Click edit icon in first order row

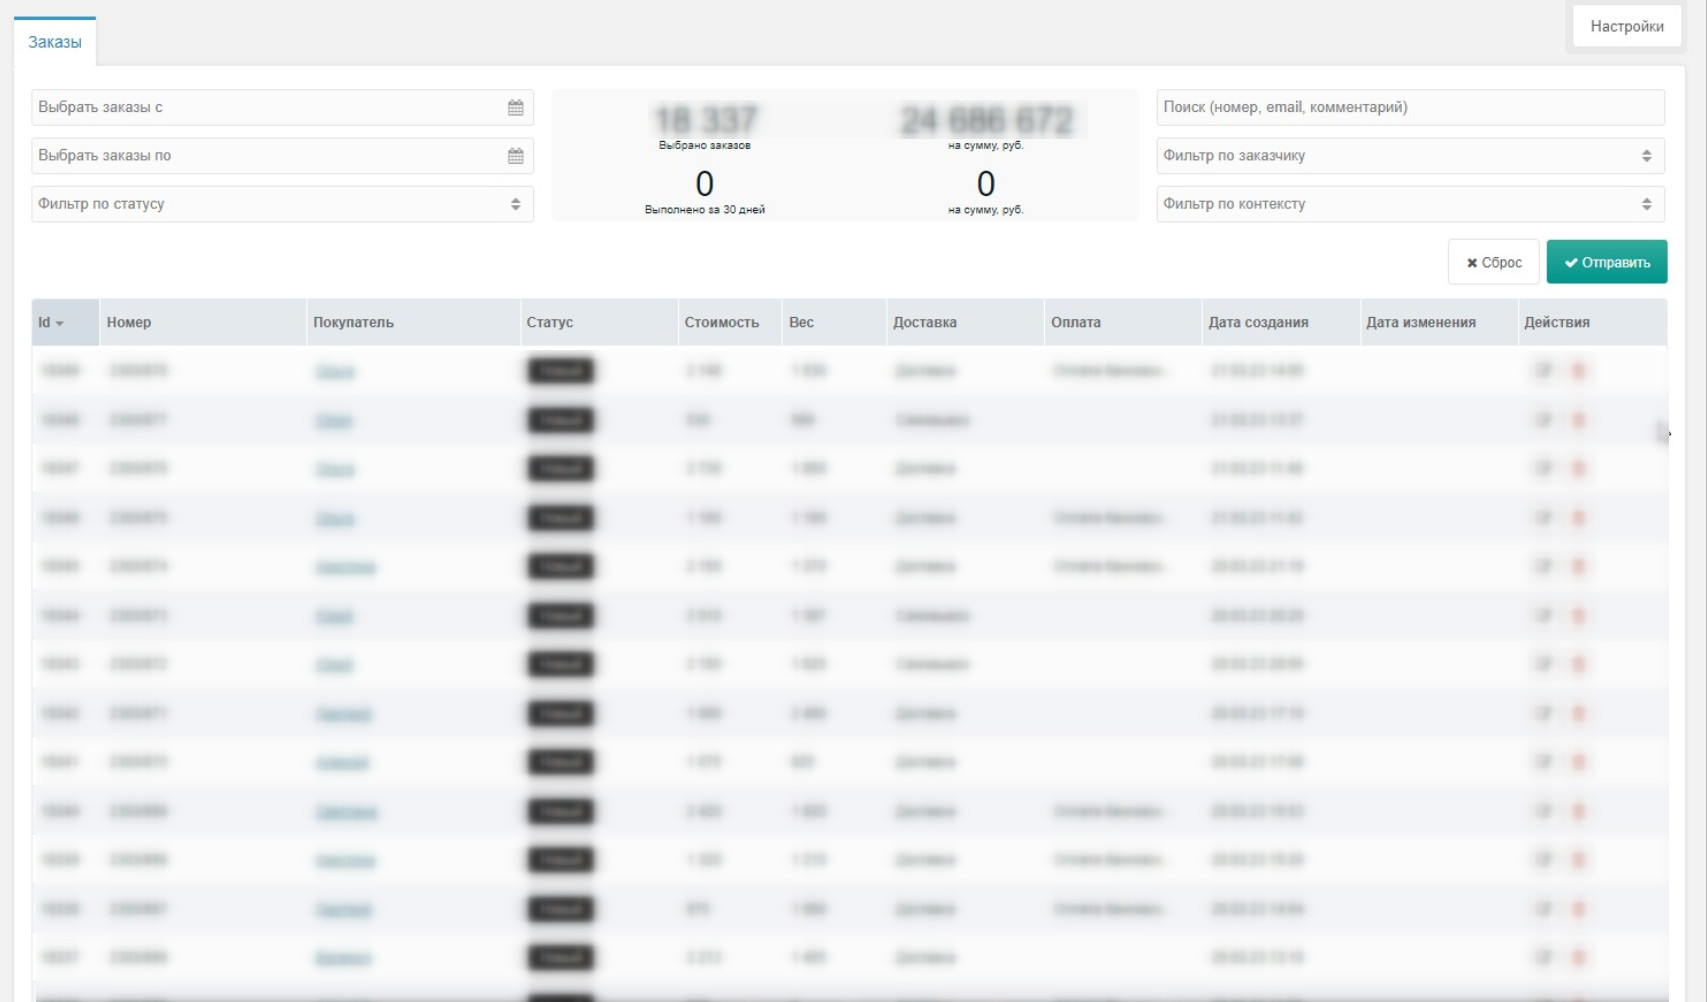[x=1544, y=371]
